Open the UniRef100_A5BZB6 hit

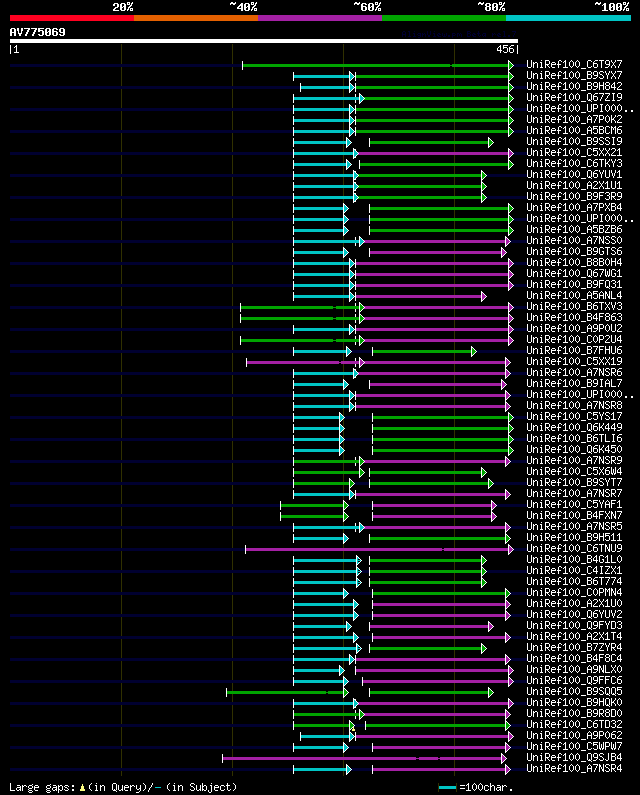tap(574, 230)
